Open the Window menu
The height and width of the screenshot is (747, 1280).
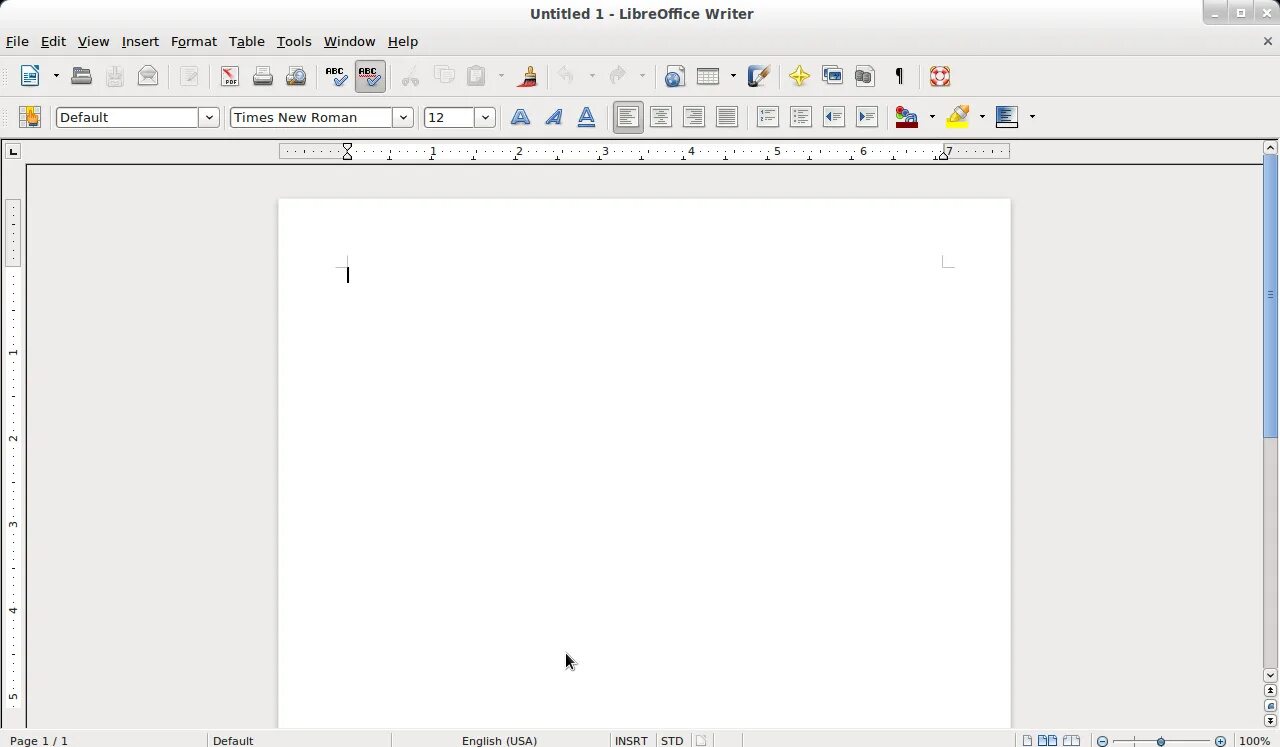(349, 41)
